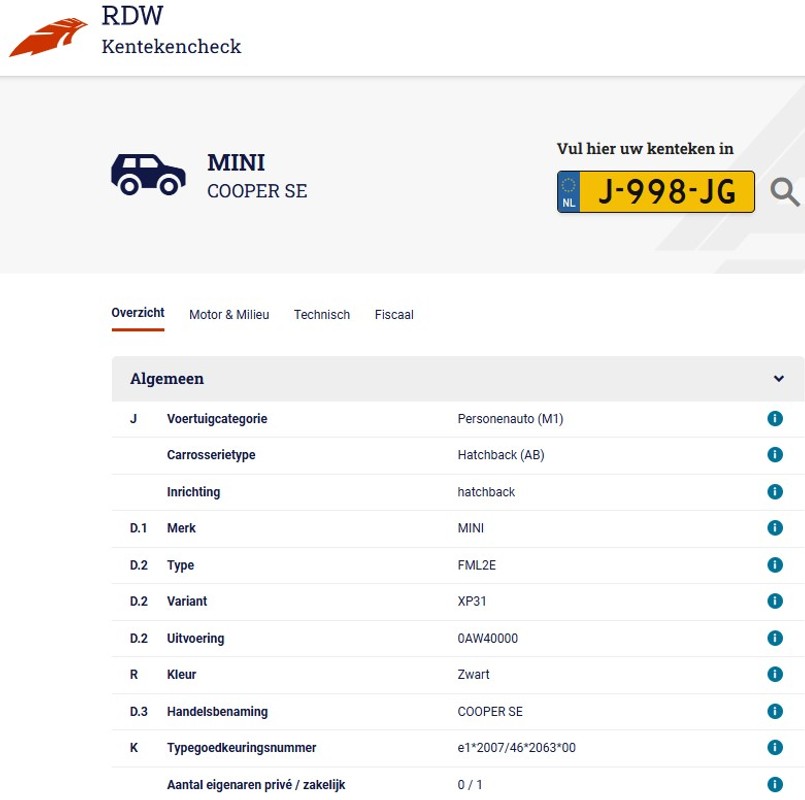The height and width of the screenshot is (800, 805).
Task: Open info icon for Handelsbenaming row
Action: [775, 711]
